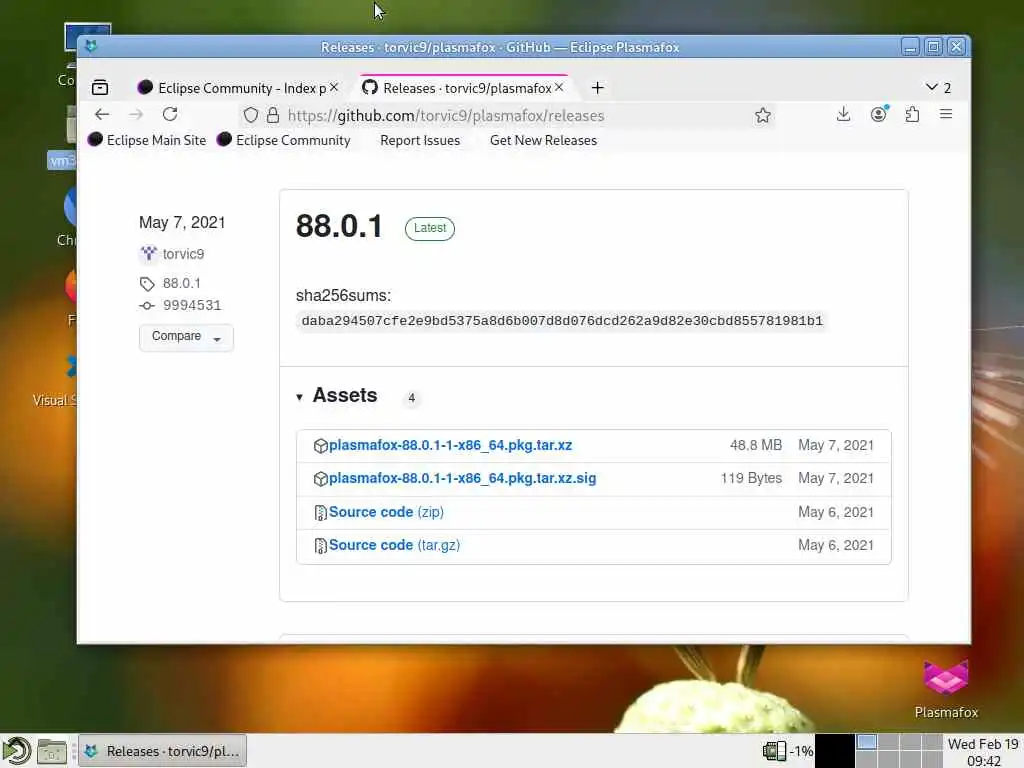Expand the Compare dropdown
This screenshot has height=768, width=1024.
[186, 337]
